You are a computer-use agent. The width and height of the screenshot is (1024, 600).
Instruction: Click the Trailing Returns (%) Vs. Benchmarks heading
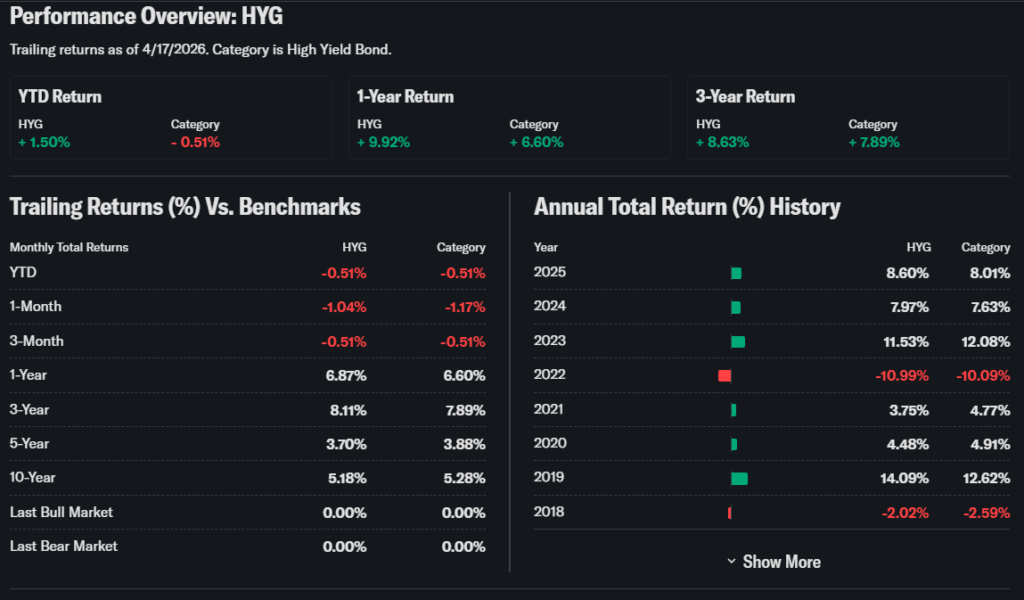(185, 207)
